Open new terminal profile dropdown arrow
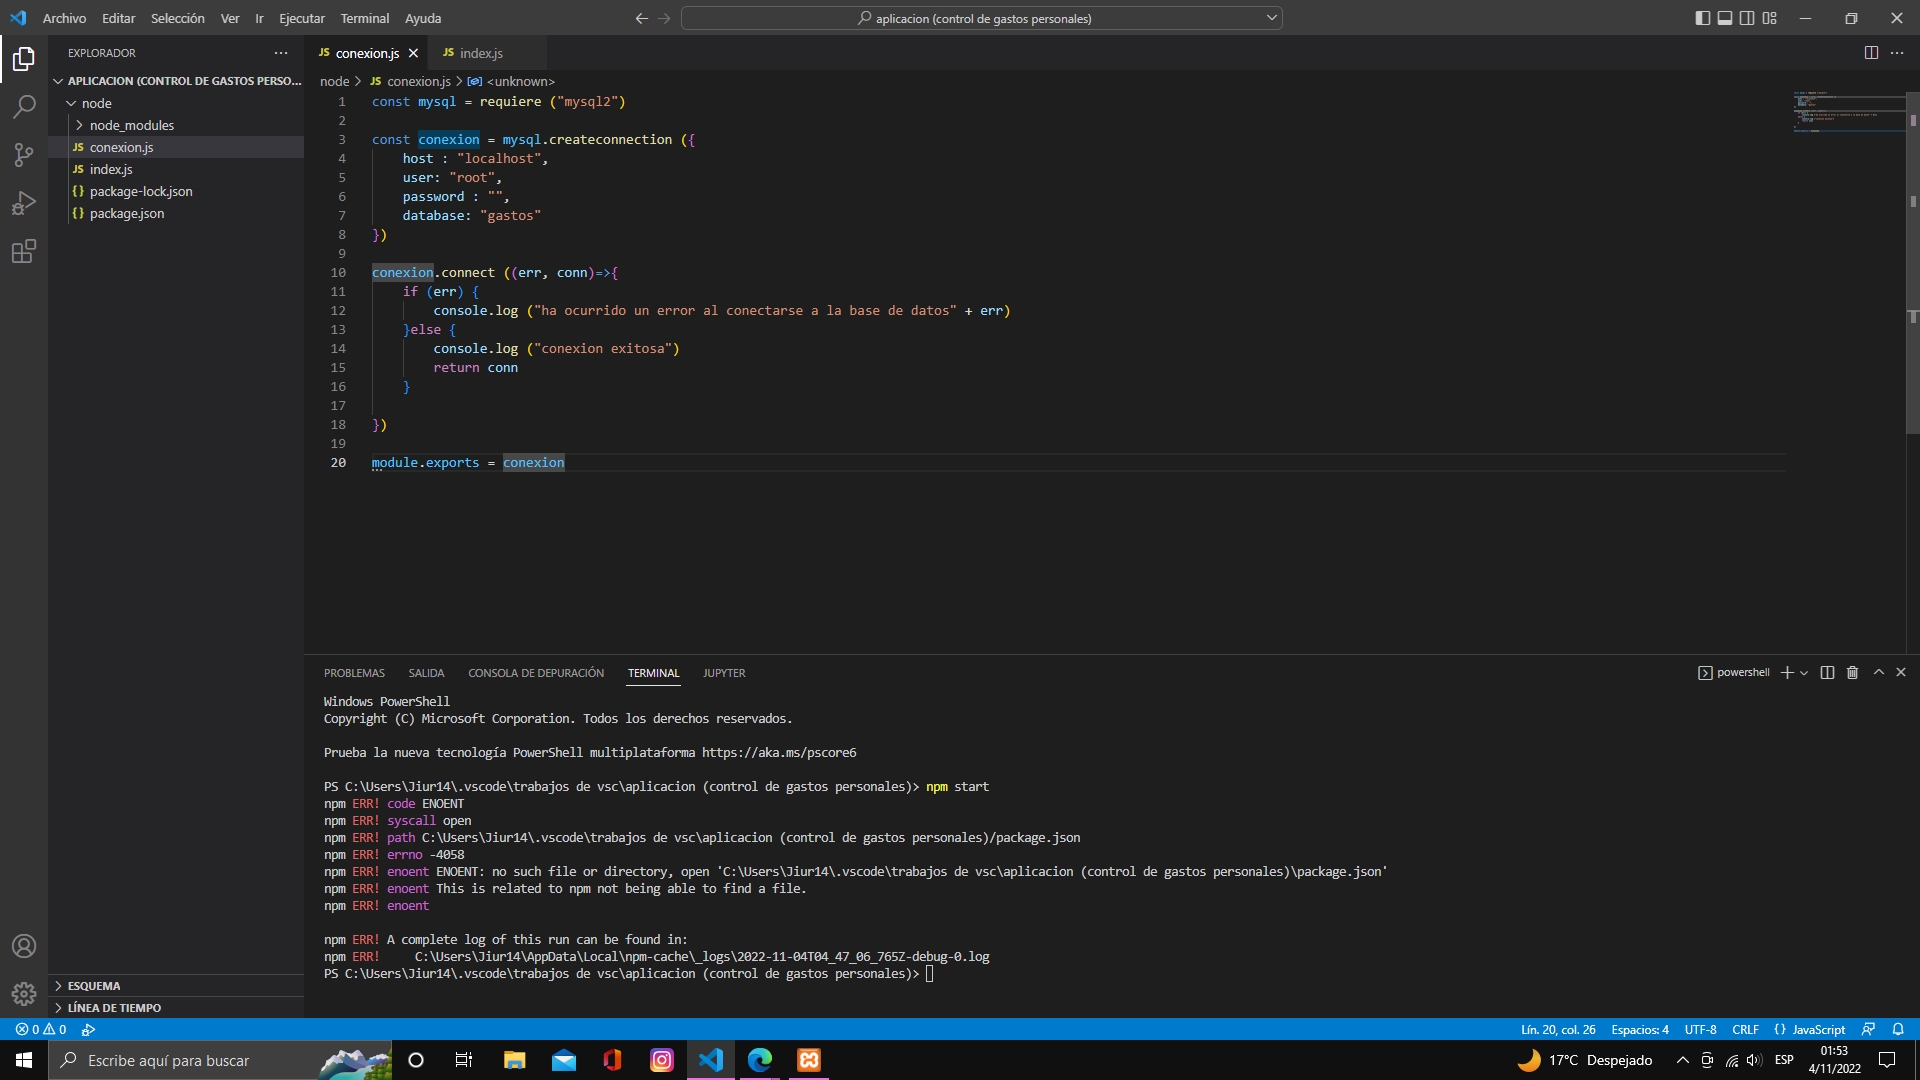1920x1080 pixels. point(1804,673)
